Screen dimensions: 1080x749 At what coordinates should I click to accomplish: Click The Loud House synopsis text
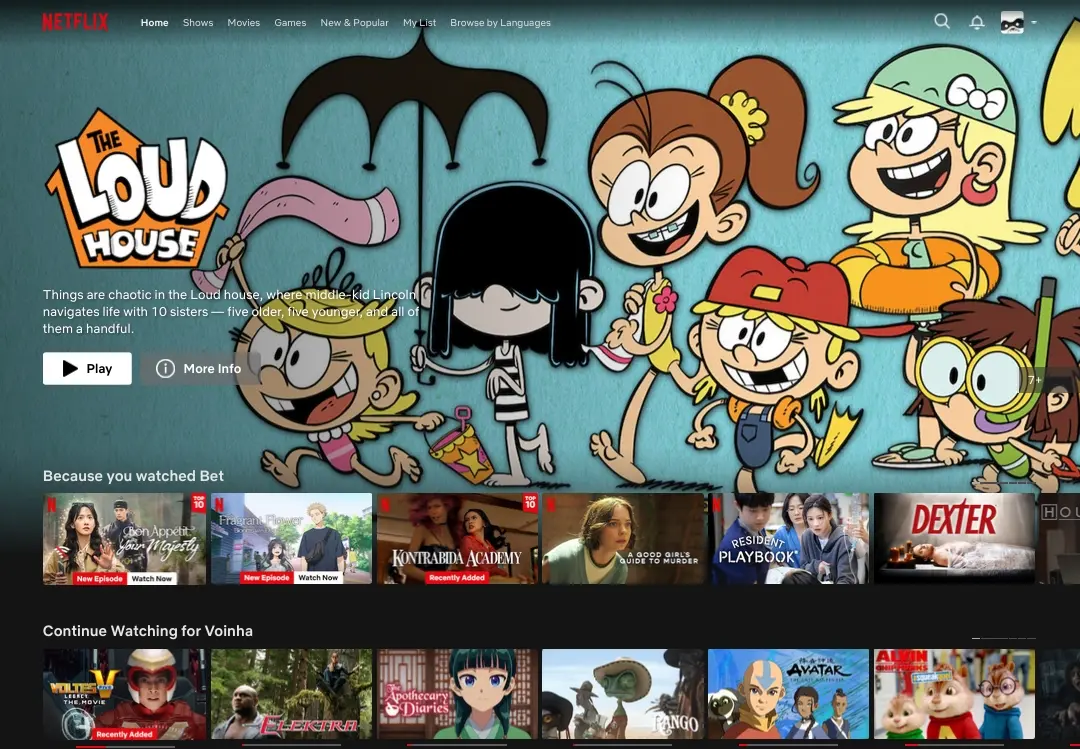click(231, 311)
